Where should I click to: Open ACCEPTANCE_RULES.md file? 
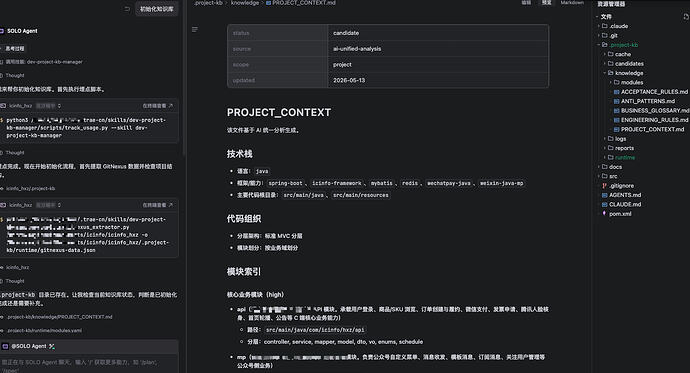coord(650,91)
